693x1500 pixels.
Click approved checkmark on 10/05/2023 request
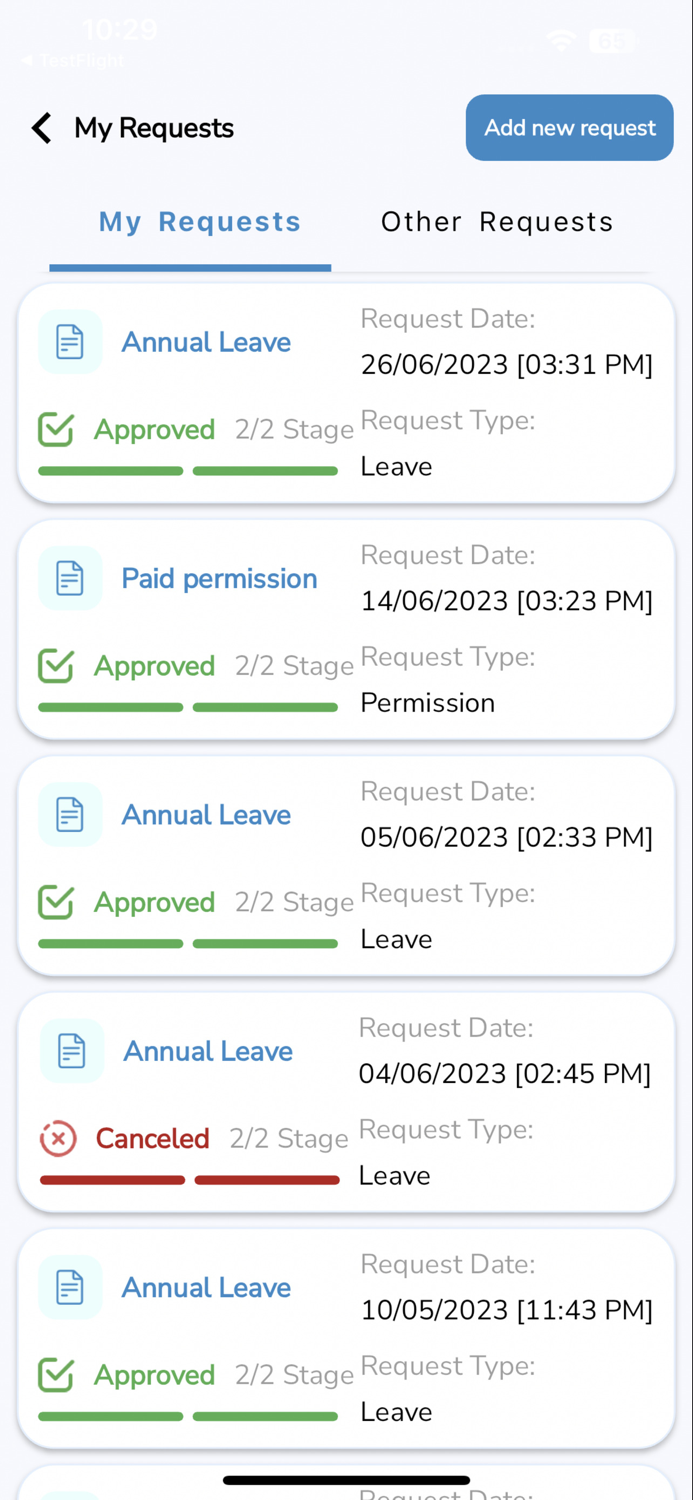[x=56, y=1374]
